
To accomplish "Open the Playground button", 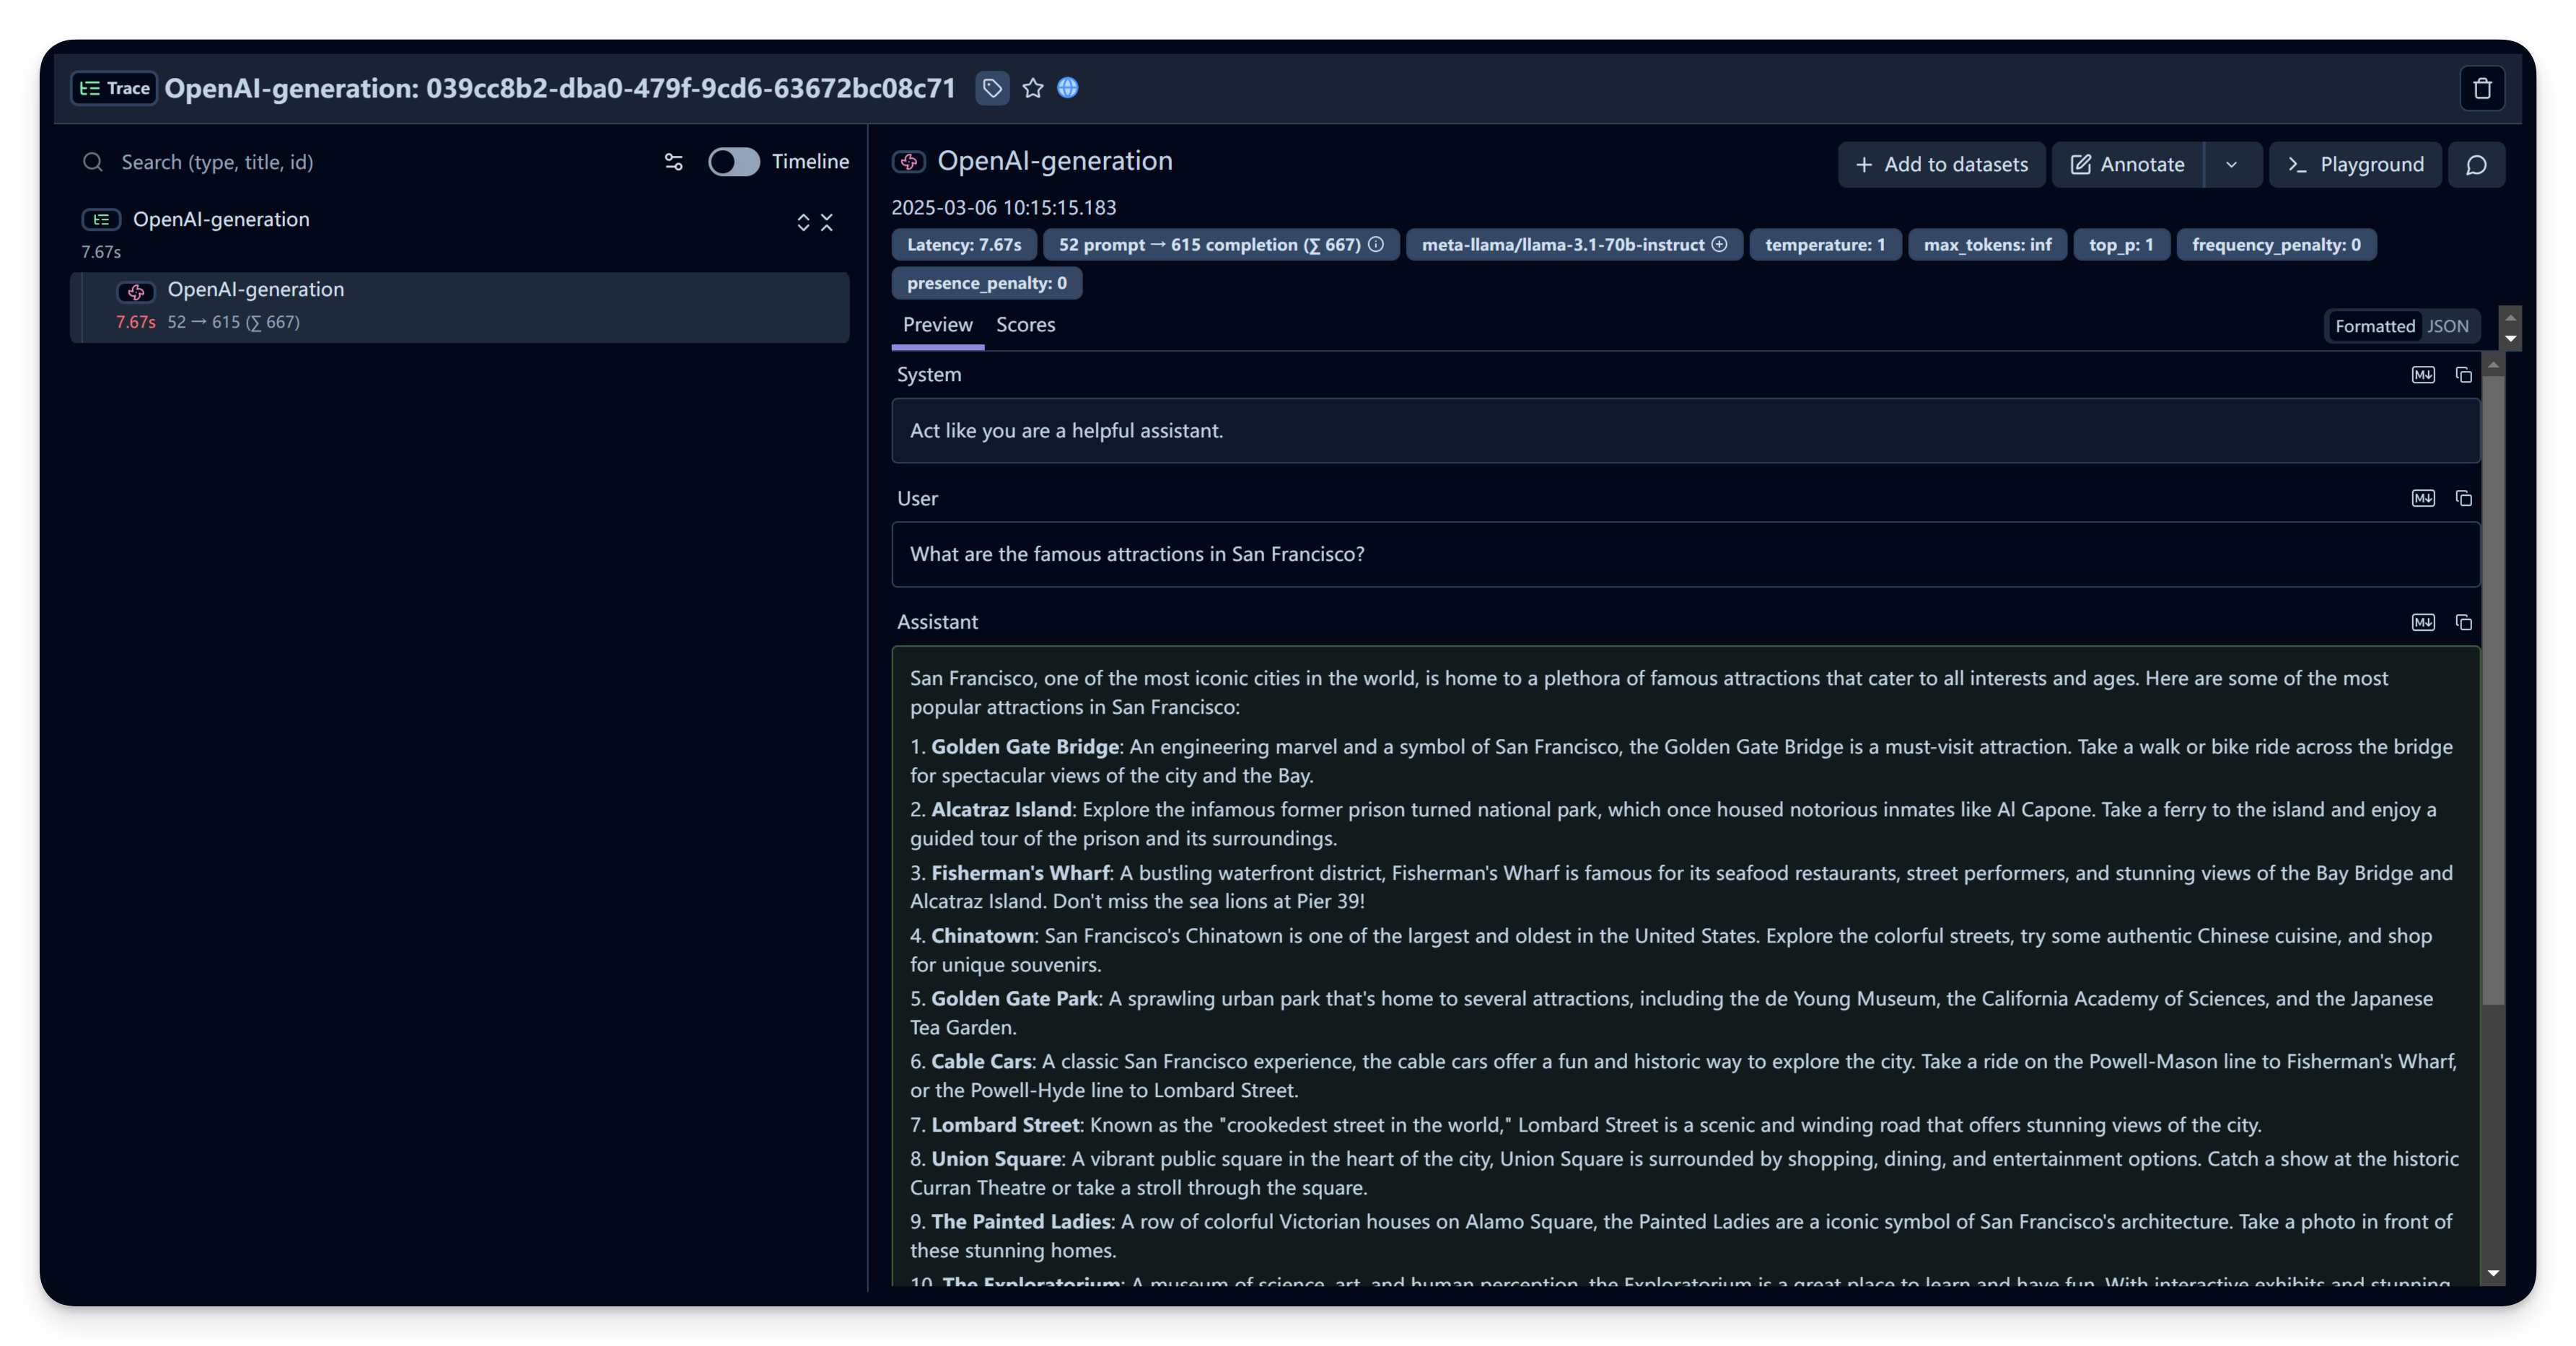I will tap(2355, 165).
